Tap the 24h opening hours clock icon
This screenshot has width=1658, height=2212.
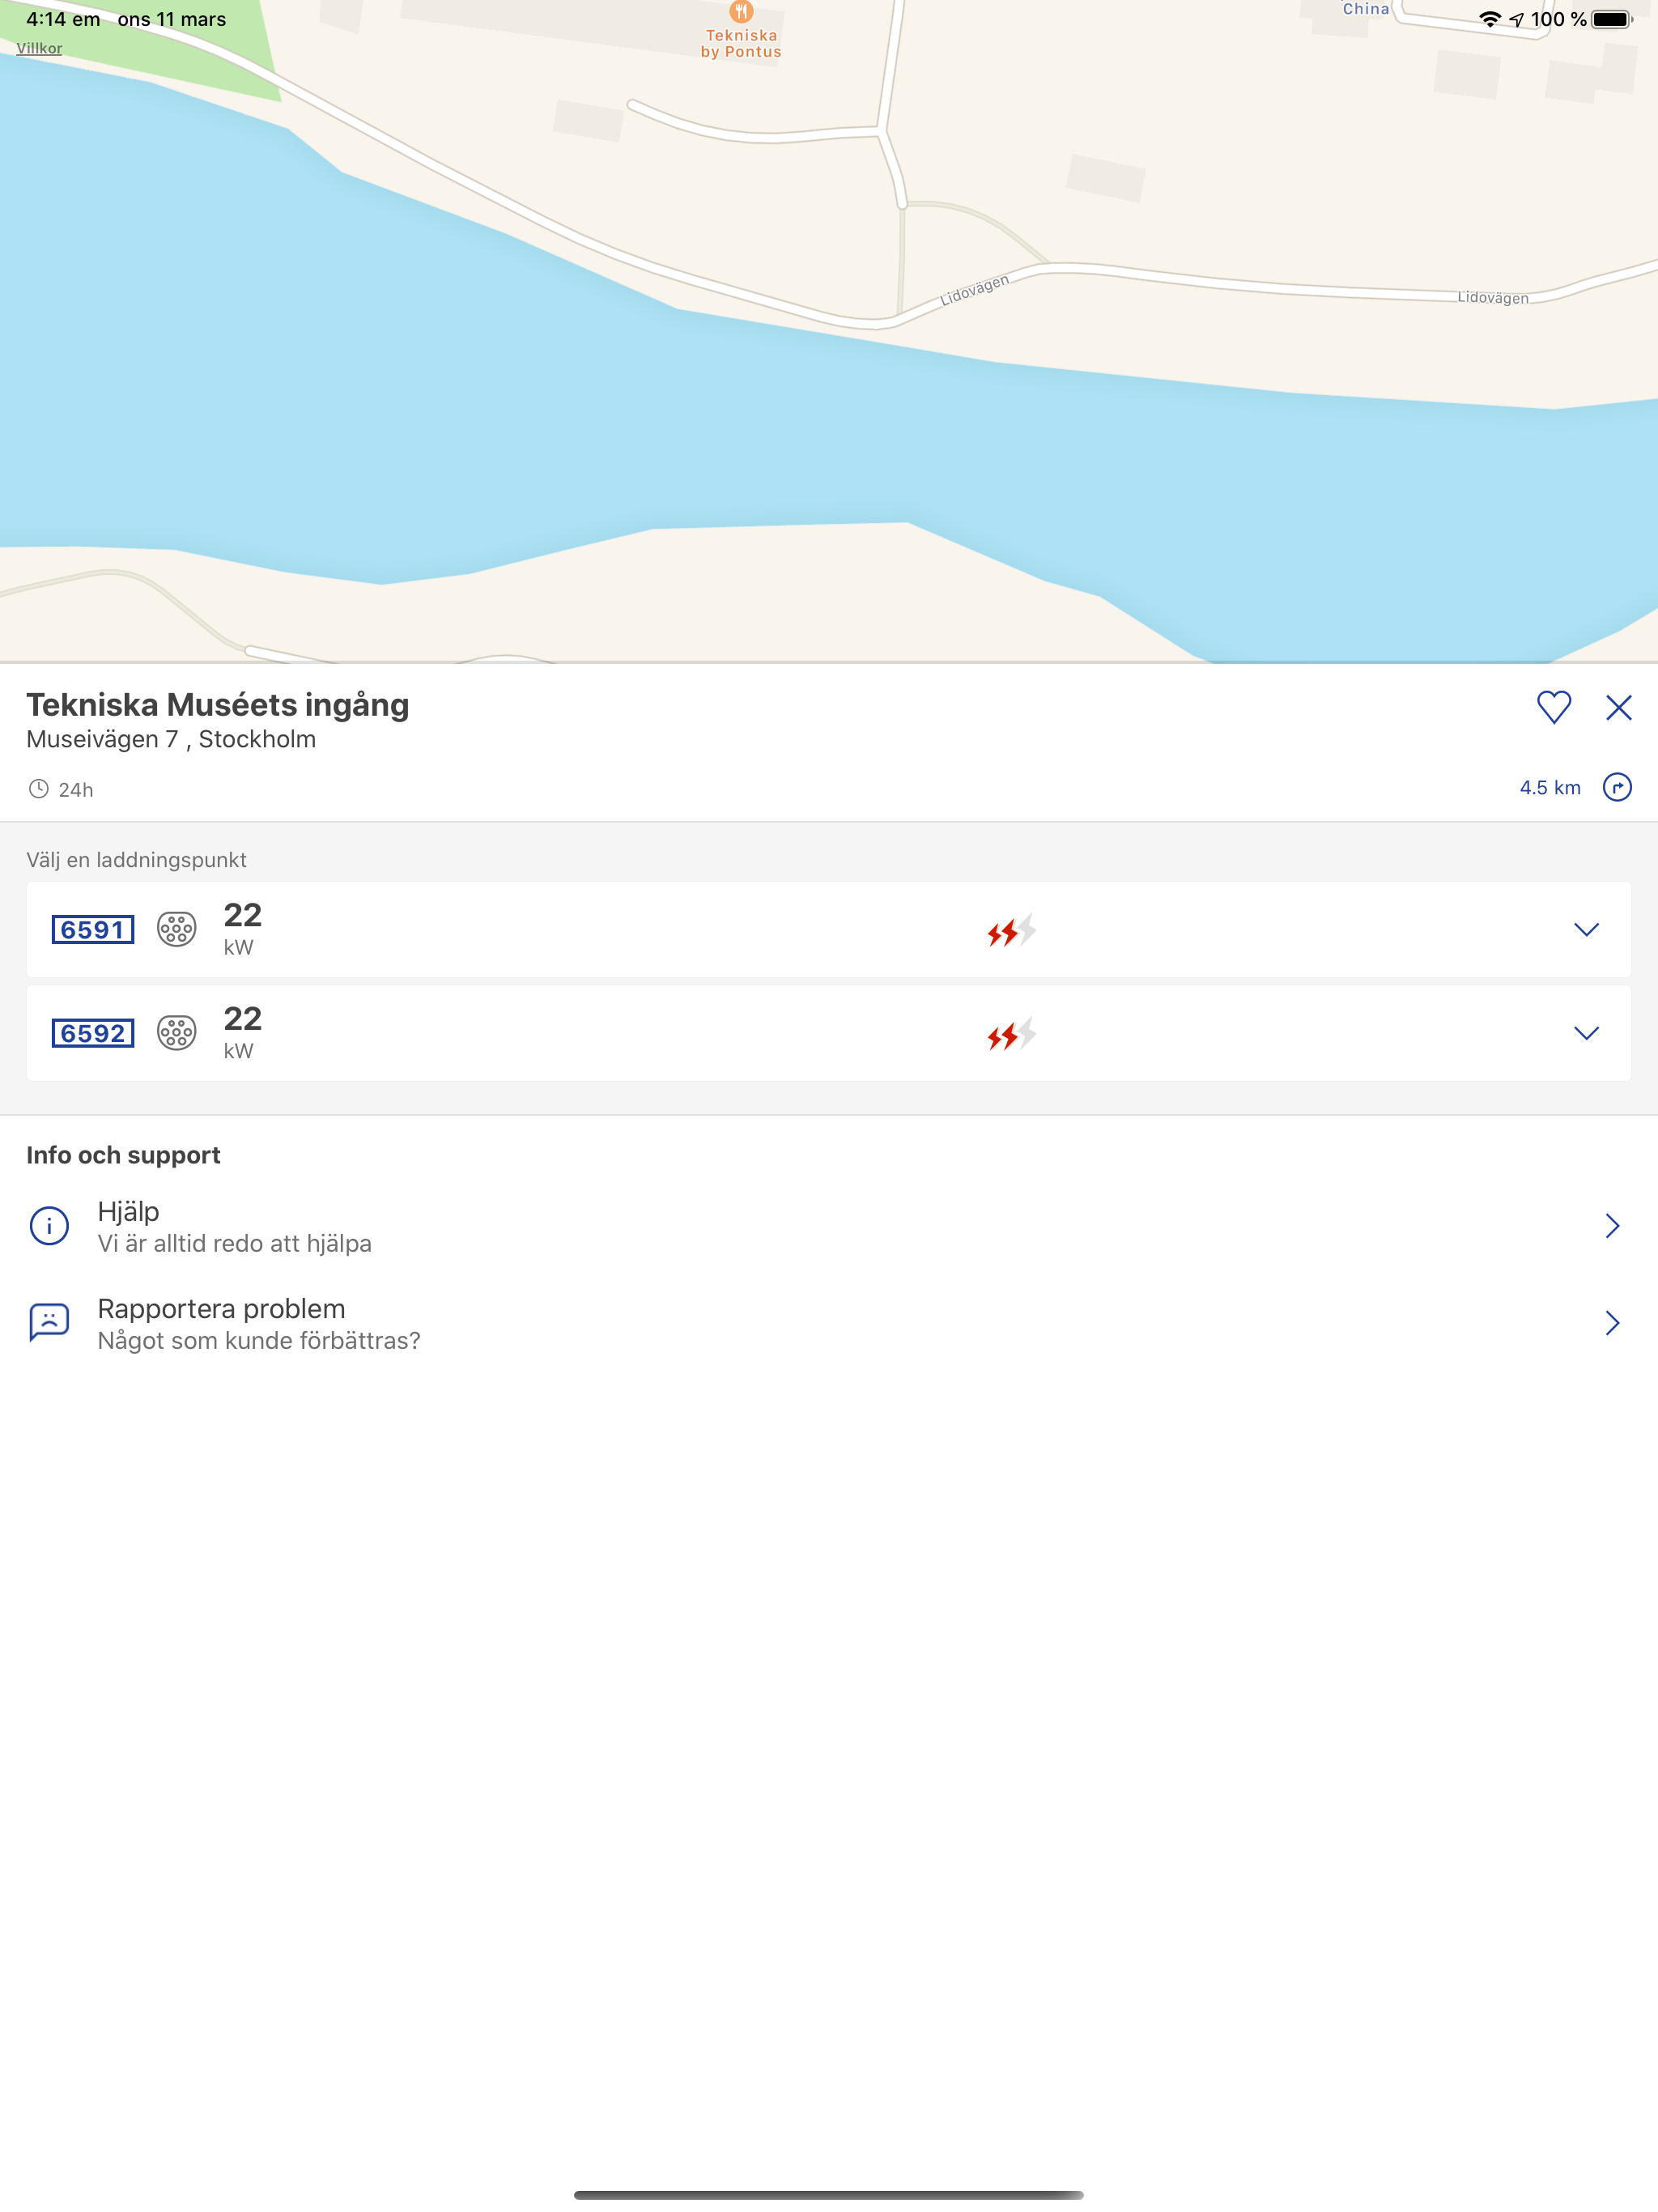pyautogui.click(x=38, y=789)
